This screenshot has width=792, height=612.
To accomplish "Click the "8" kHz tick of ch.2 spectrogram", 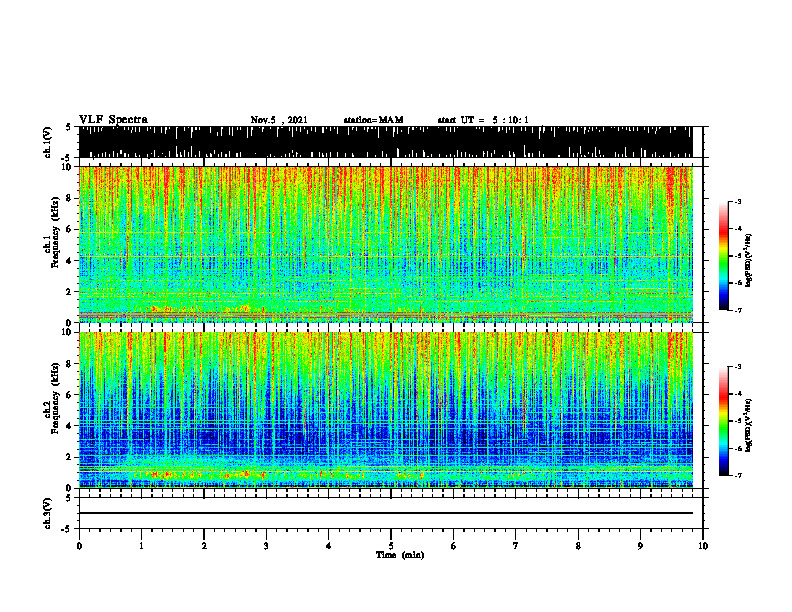I will point(69,363).
